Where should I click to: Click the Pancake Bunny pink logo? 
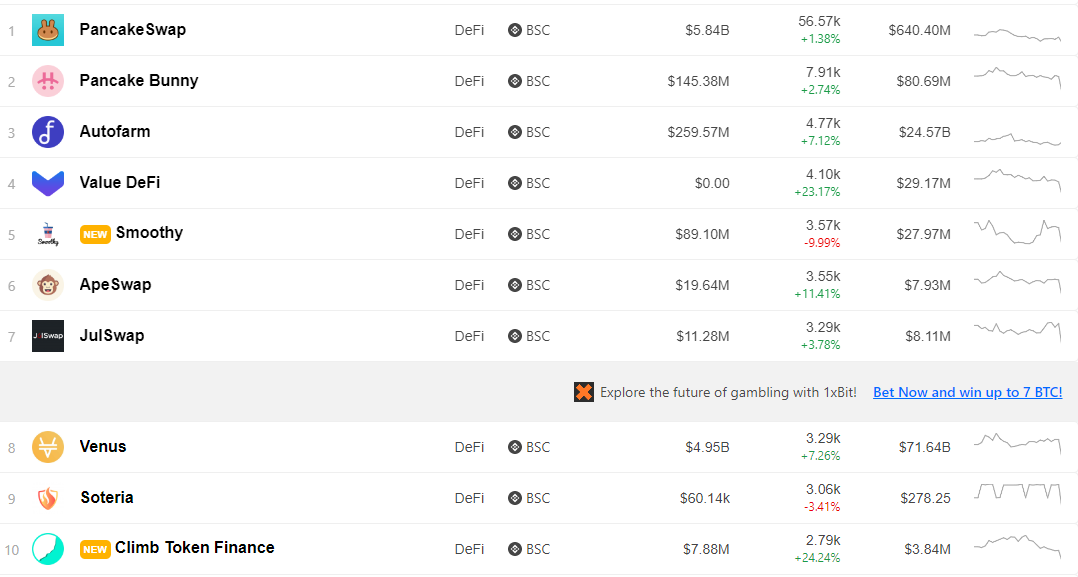(47, 81)
